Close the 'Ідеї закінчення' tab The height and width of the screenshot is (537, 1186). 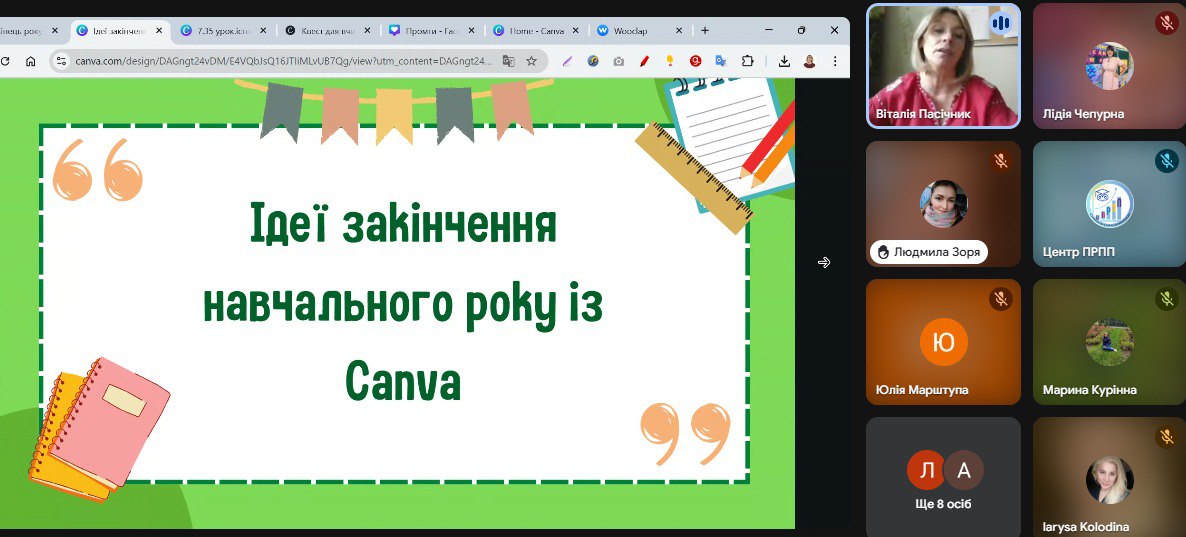pyautogui.click(x=159, y=30)
